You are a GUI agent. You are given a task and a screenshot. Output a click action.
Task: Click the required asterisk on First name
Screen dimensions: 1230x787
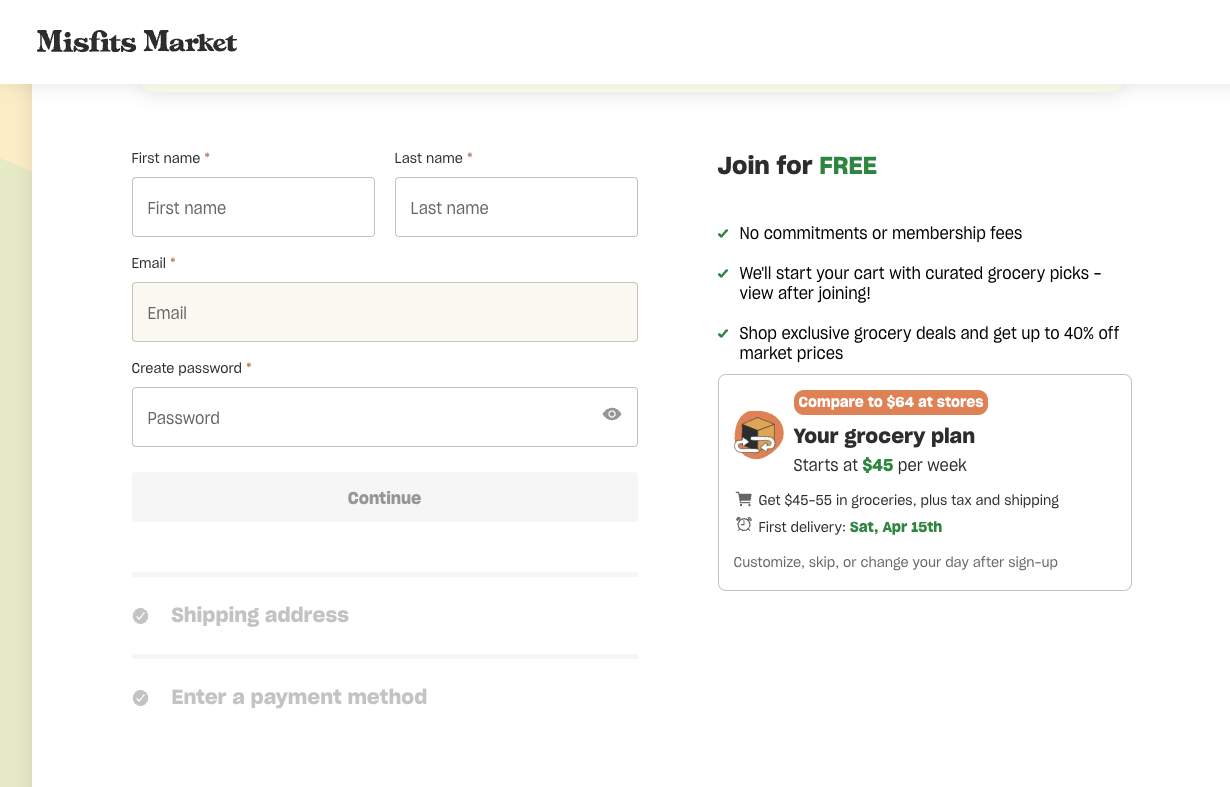coord(207,154)
